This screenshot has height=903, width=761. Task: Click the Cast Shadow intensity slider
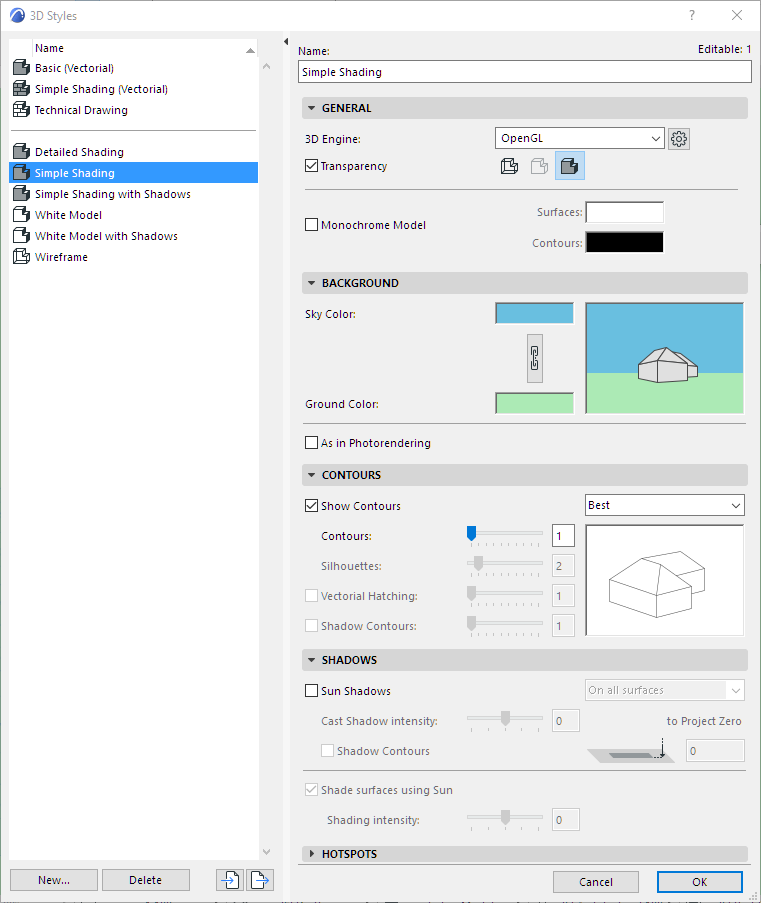(x=505, y=720)
